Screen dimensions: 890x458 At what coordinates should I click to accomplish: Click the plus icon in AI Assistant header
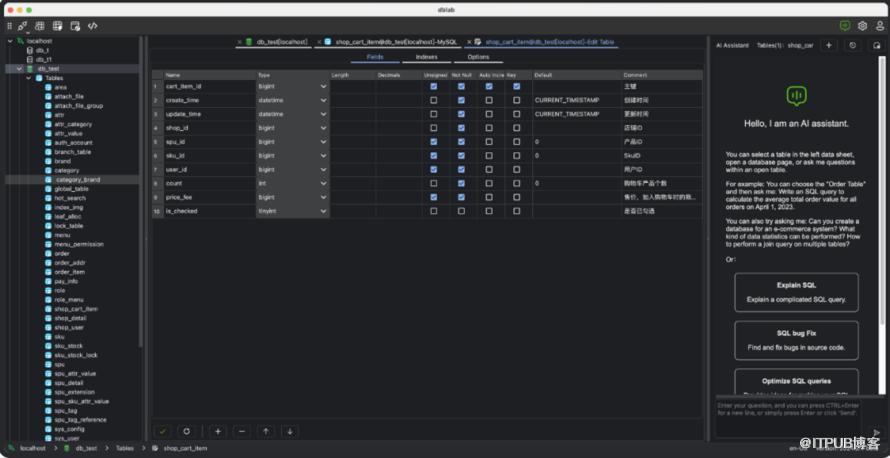click(828, 45)
